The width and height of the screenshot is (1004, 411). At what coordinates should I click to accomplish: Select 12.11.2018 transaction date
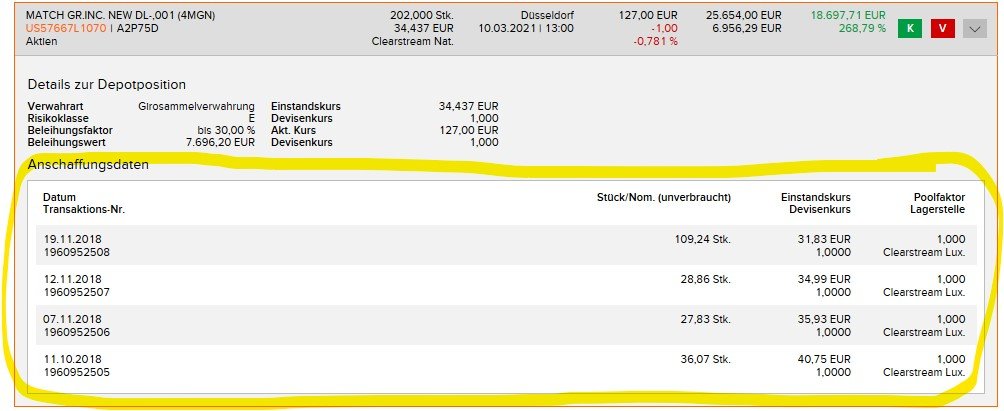(73, 279)
